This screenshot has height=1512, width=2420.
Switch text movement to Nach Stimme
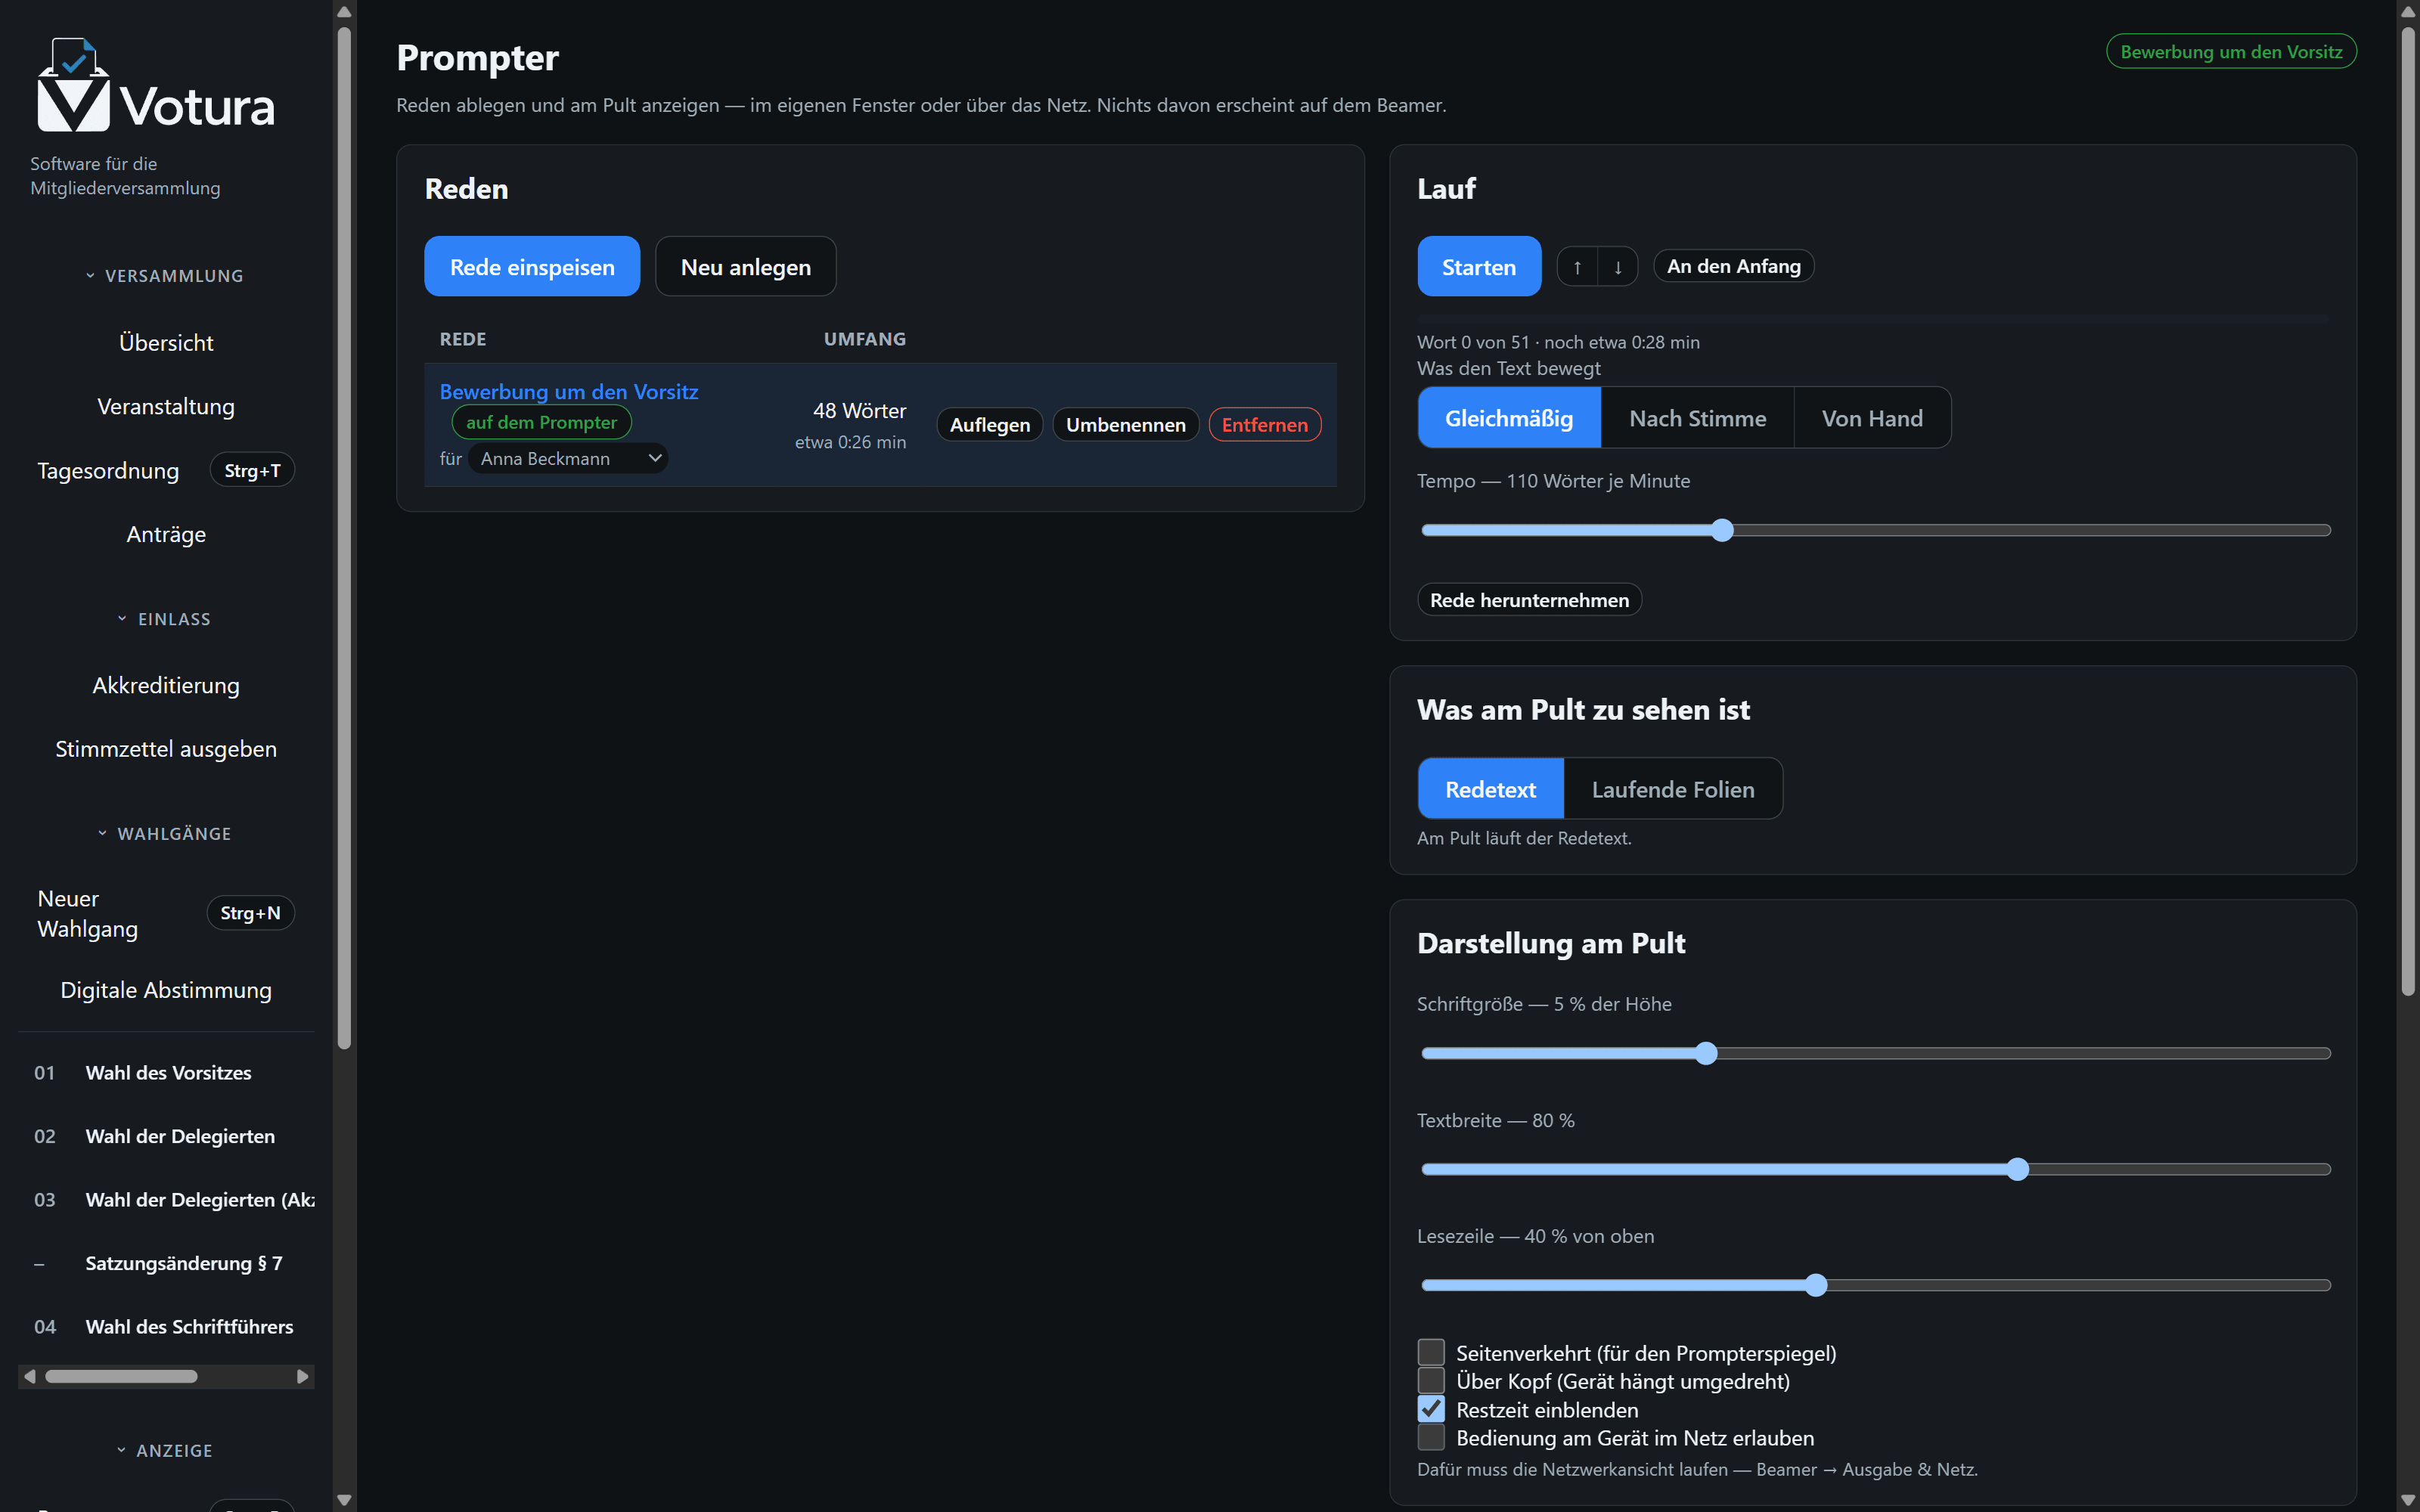(x=1697, y=418)
